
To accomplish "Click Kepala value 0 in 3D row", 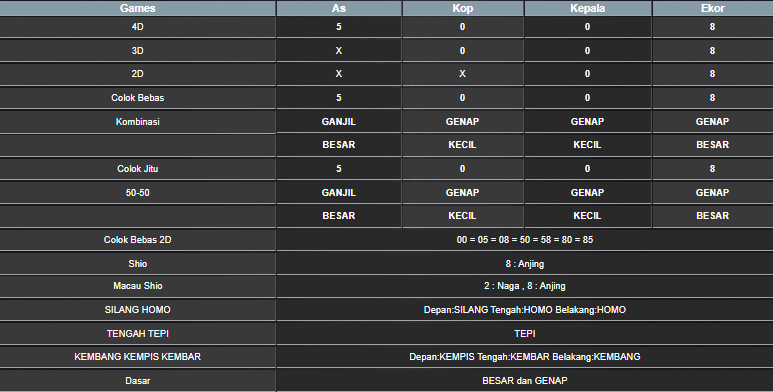I will click(x=588, y=51).
